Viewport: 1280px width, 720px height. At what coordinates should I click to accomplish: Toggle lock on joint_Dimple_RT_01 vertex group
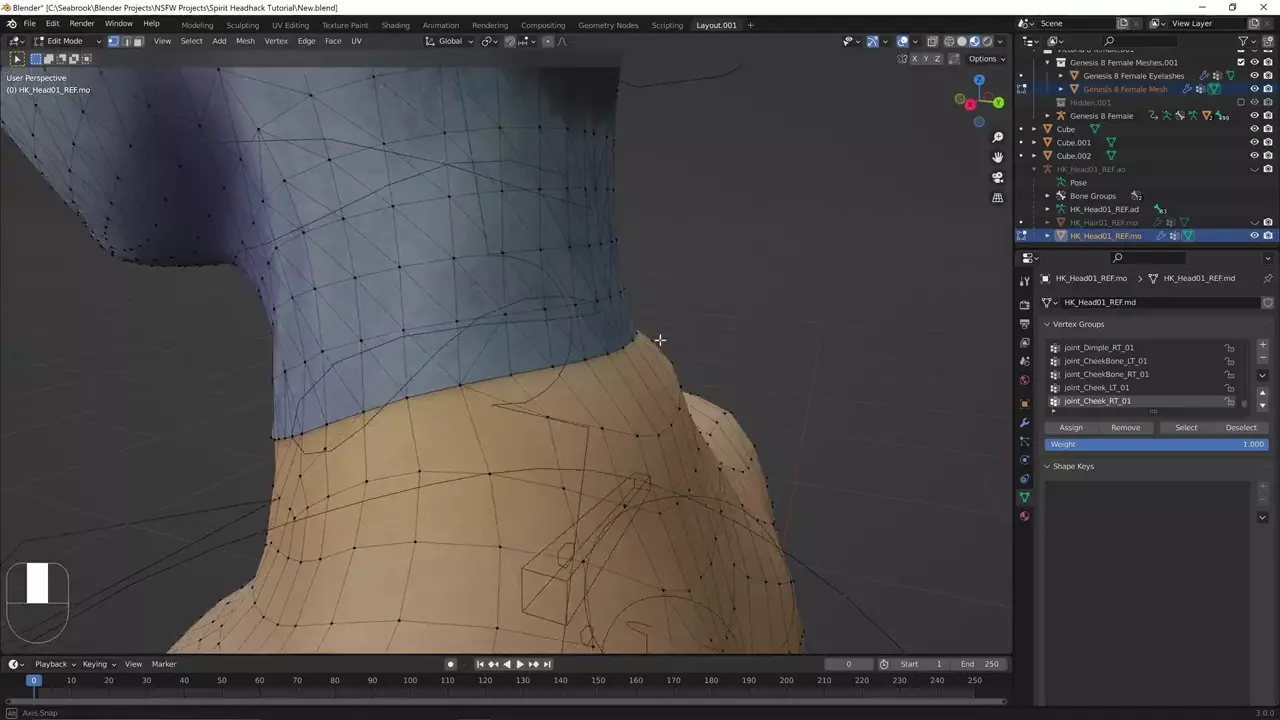pyautogui.click(x=1229, y=348)
